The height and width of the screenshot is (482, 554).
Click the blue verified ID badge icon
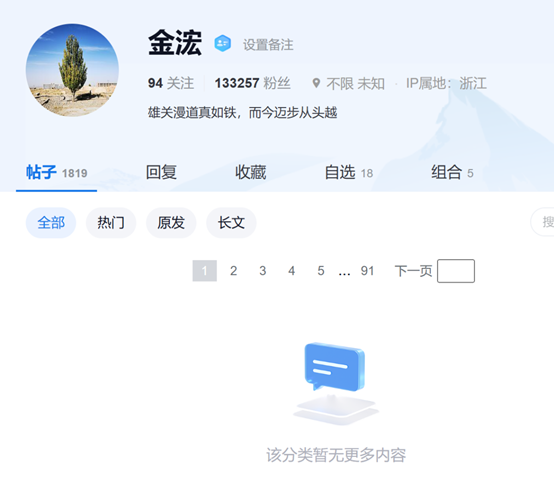pos(223,43)
